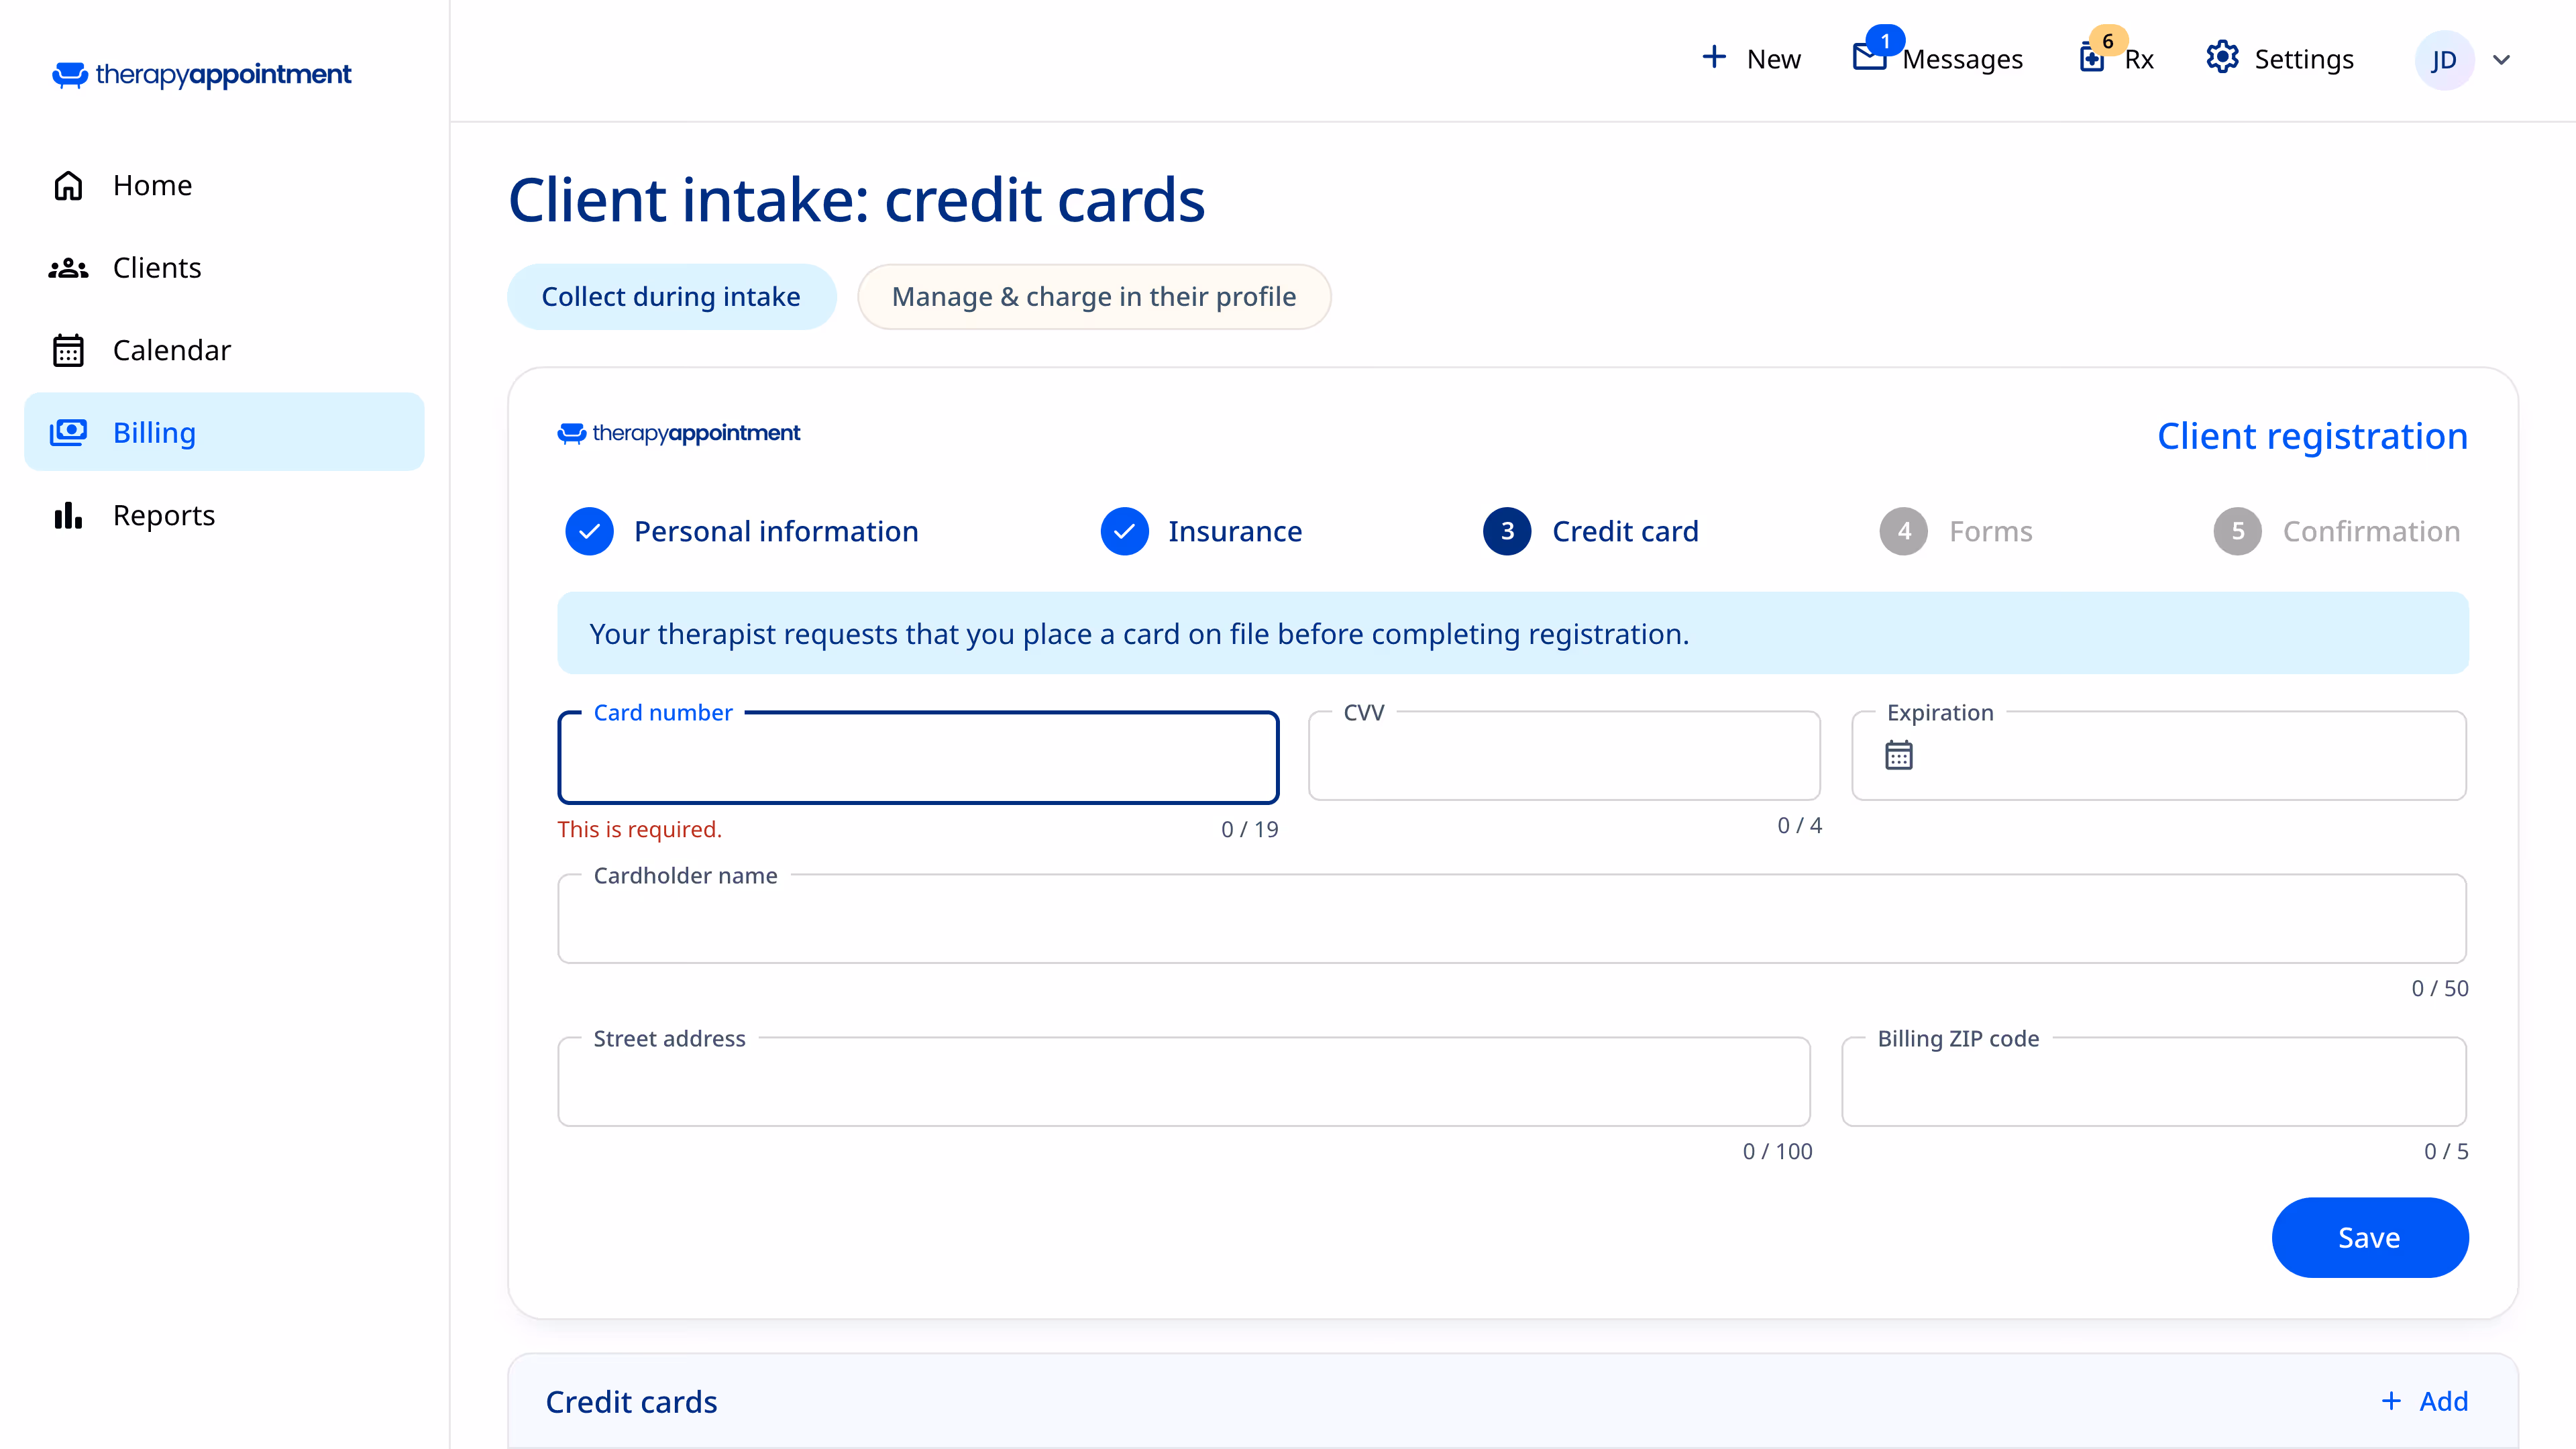
Task: Click the Billing money icon
Action: pyautogui.click(x=68, y=432)
